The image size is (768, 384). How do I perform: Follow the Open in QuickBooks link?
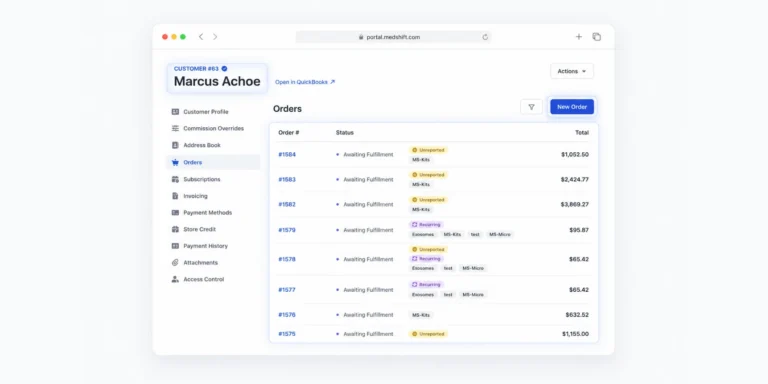tap(305, 82)
